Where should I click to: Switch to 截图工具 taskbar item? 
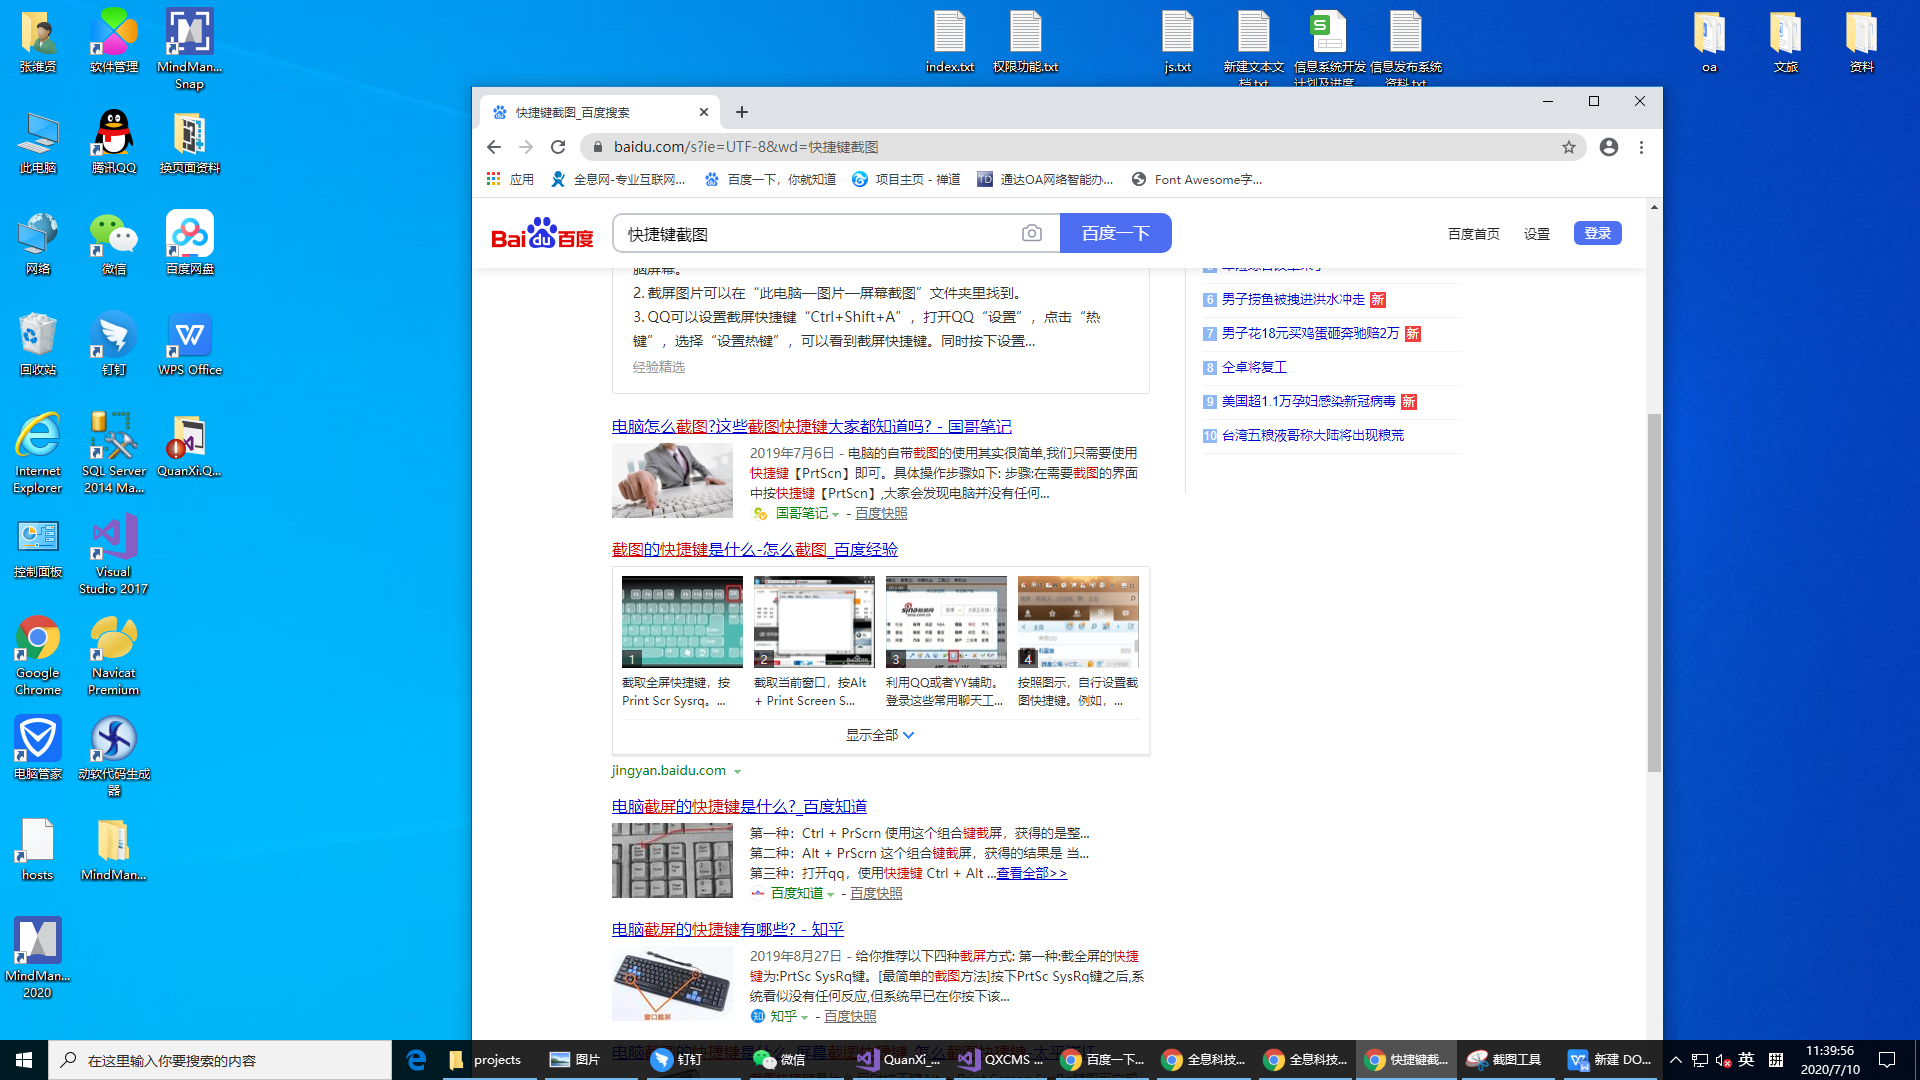(x=1506, y=1060)
